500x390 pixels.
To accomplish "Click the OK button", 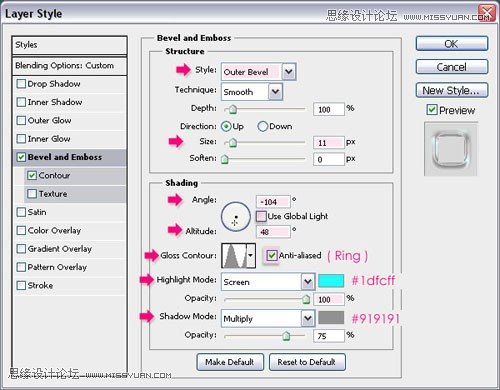I will pos(452,44).
